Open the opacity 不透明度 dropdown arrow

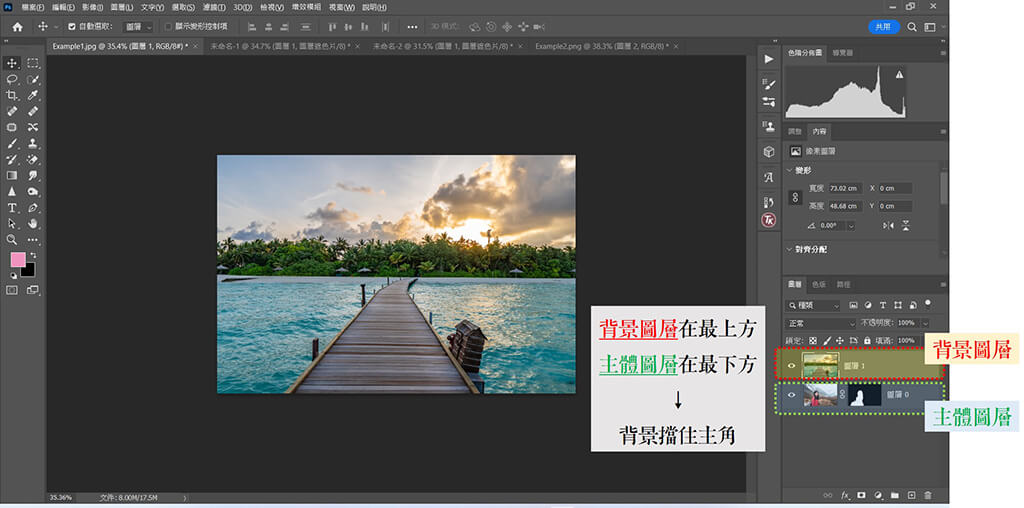[x=925, y=323]
